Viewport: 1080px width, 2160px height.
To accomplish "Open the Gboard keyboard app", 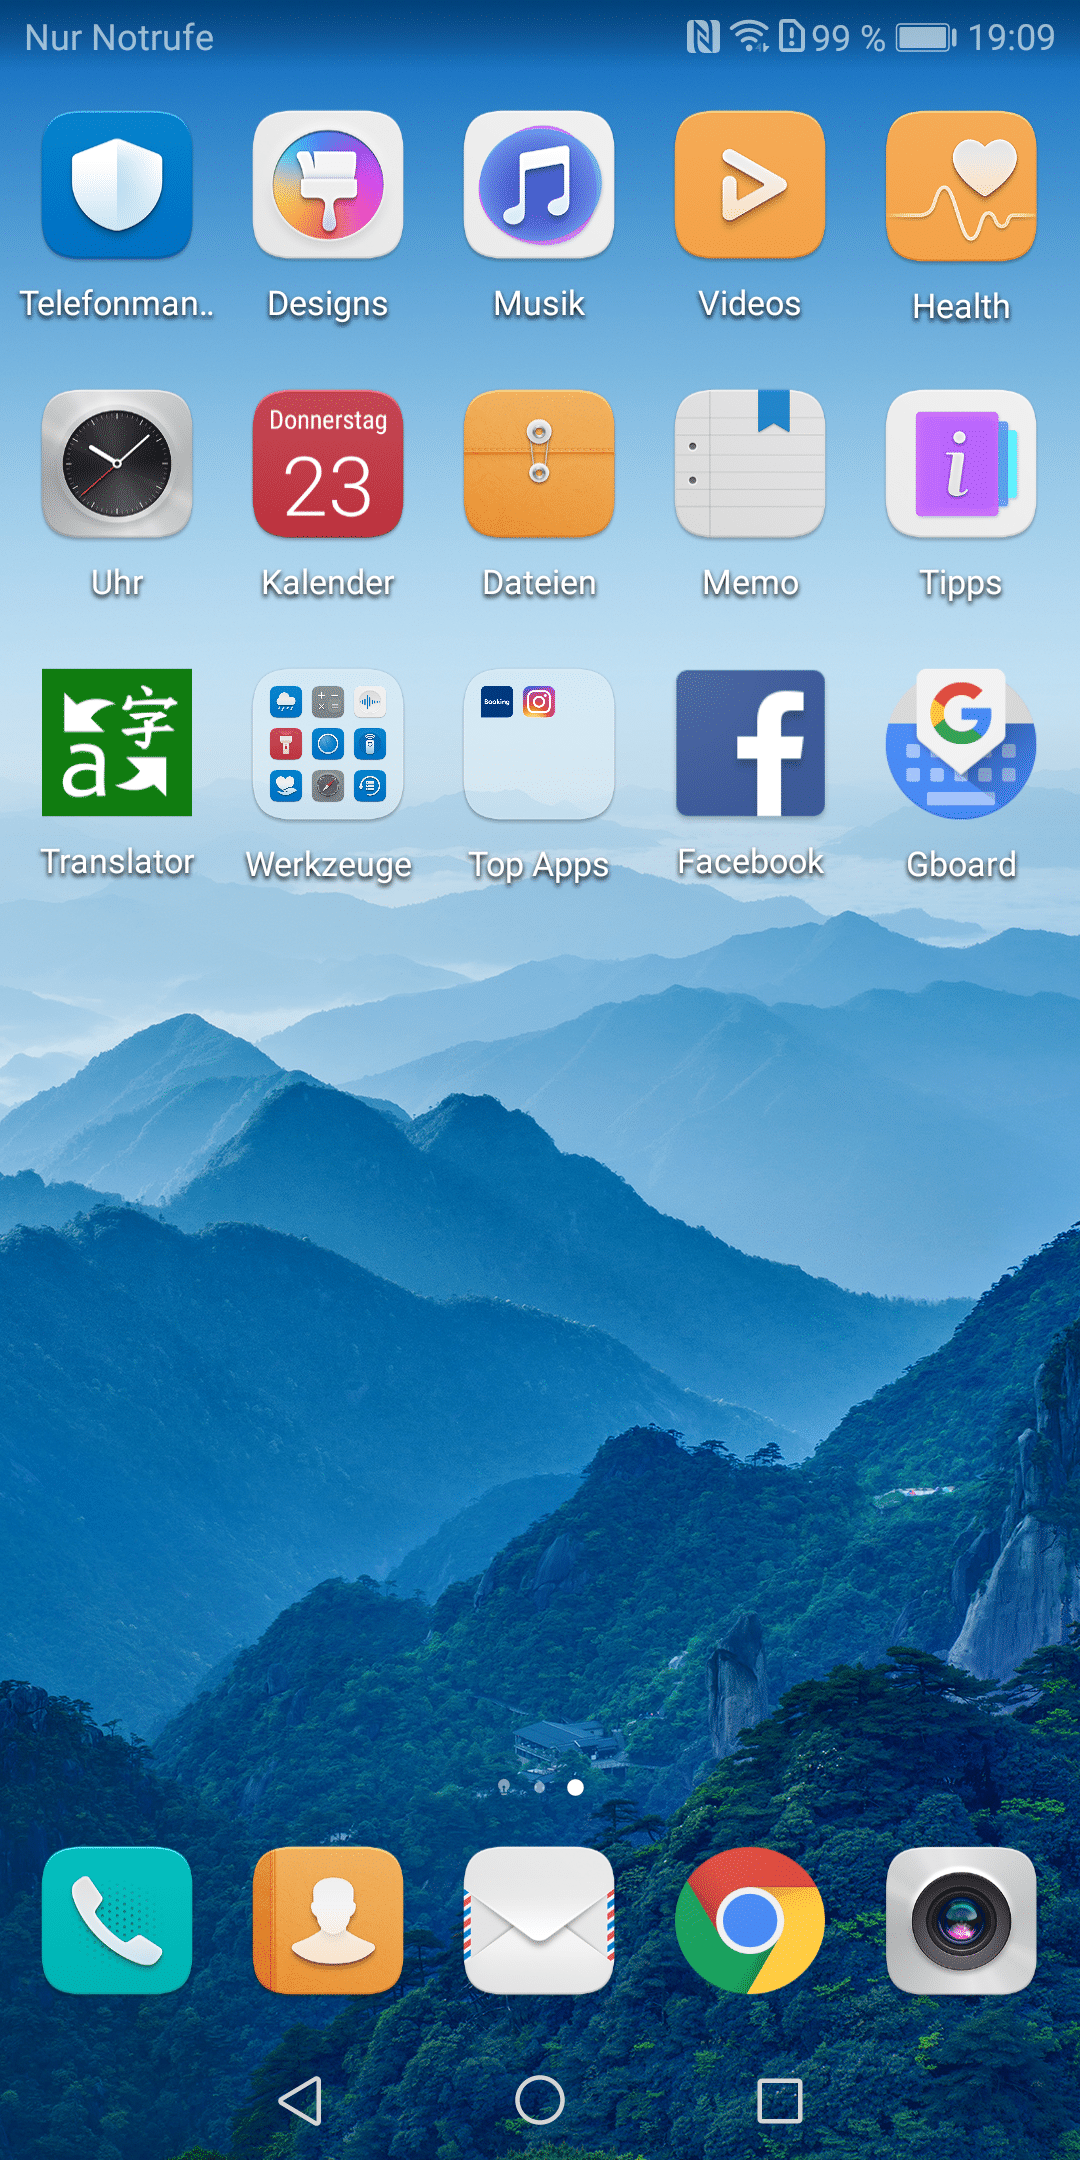I will [961, 745].
